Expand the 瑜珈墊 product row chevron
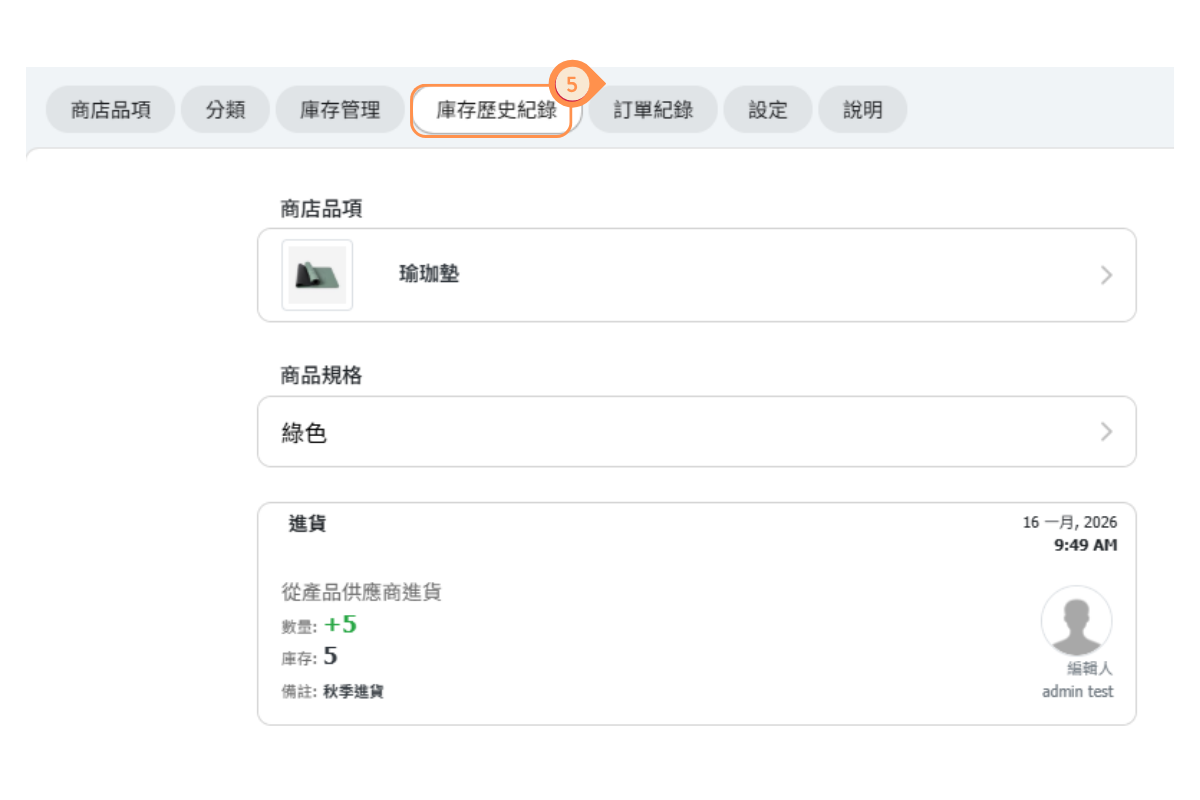 (x=1106, y=275)
